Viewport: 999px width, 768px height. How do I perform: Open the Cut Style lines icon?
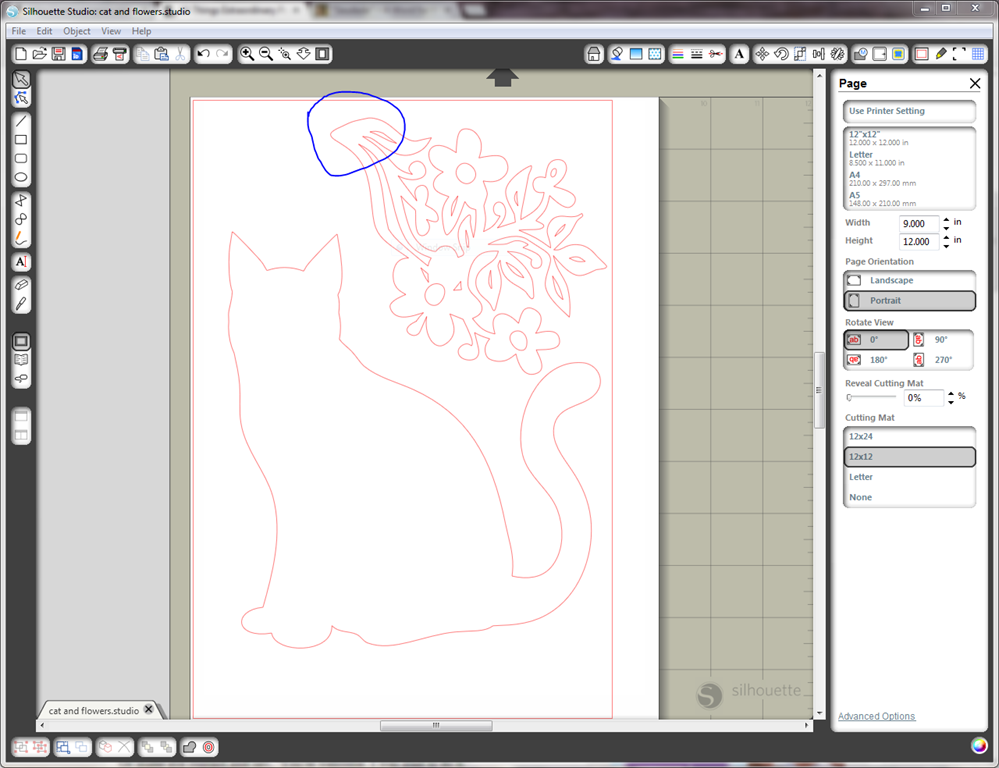716,54
